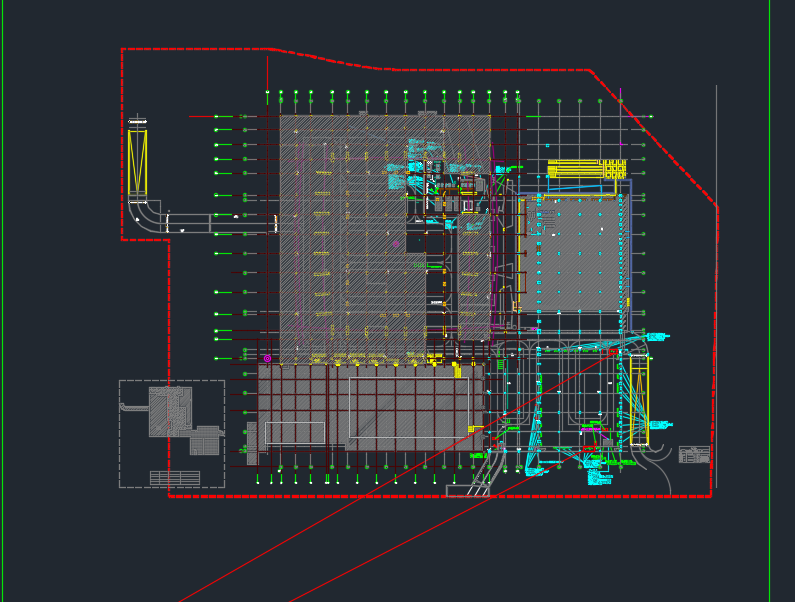Select the yellow crossed ramp rectangle at upper left
Image resolution: width=795 pixels, height=602 pixels.
point(137,161)
